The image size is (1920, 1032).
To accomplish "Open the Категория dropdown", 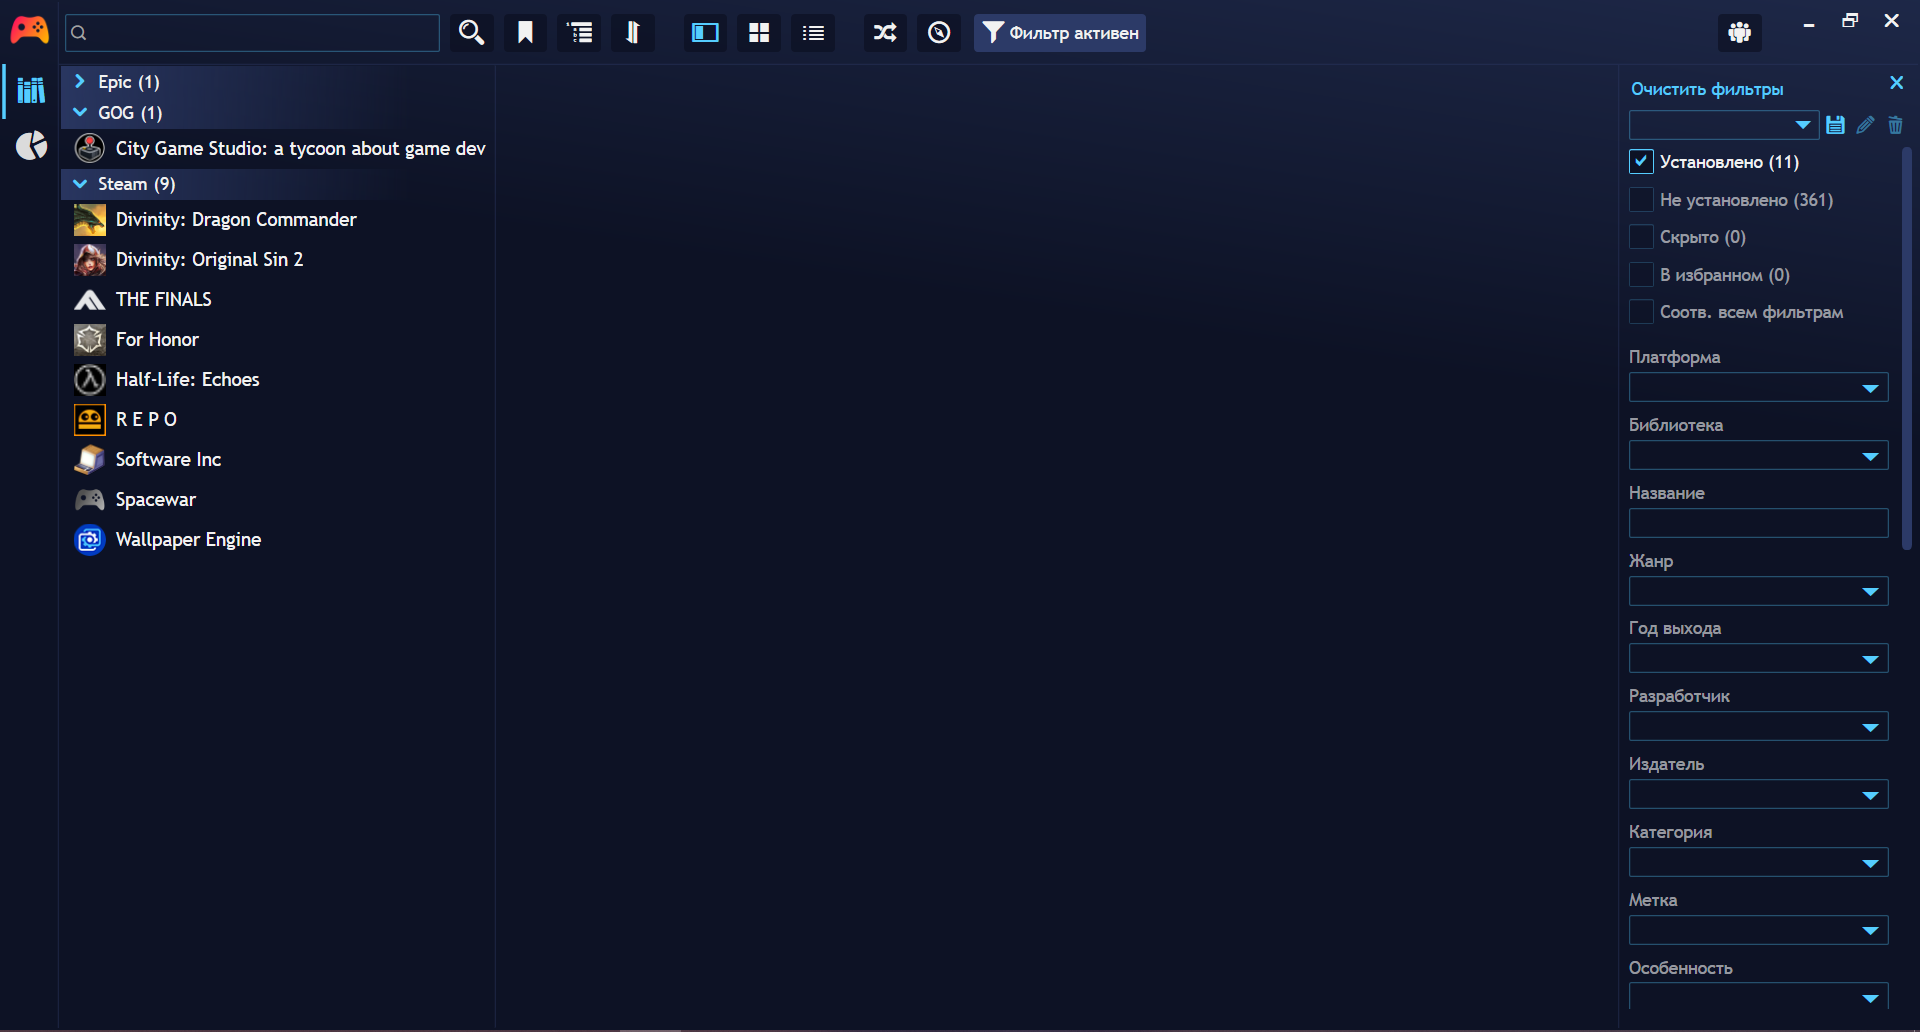I will 1758,863.
